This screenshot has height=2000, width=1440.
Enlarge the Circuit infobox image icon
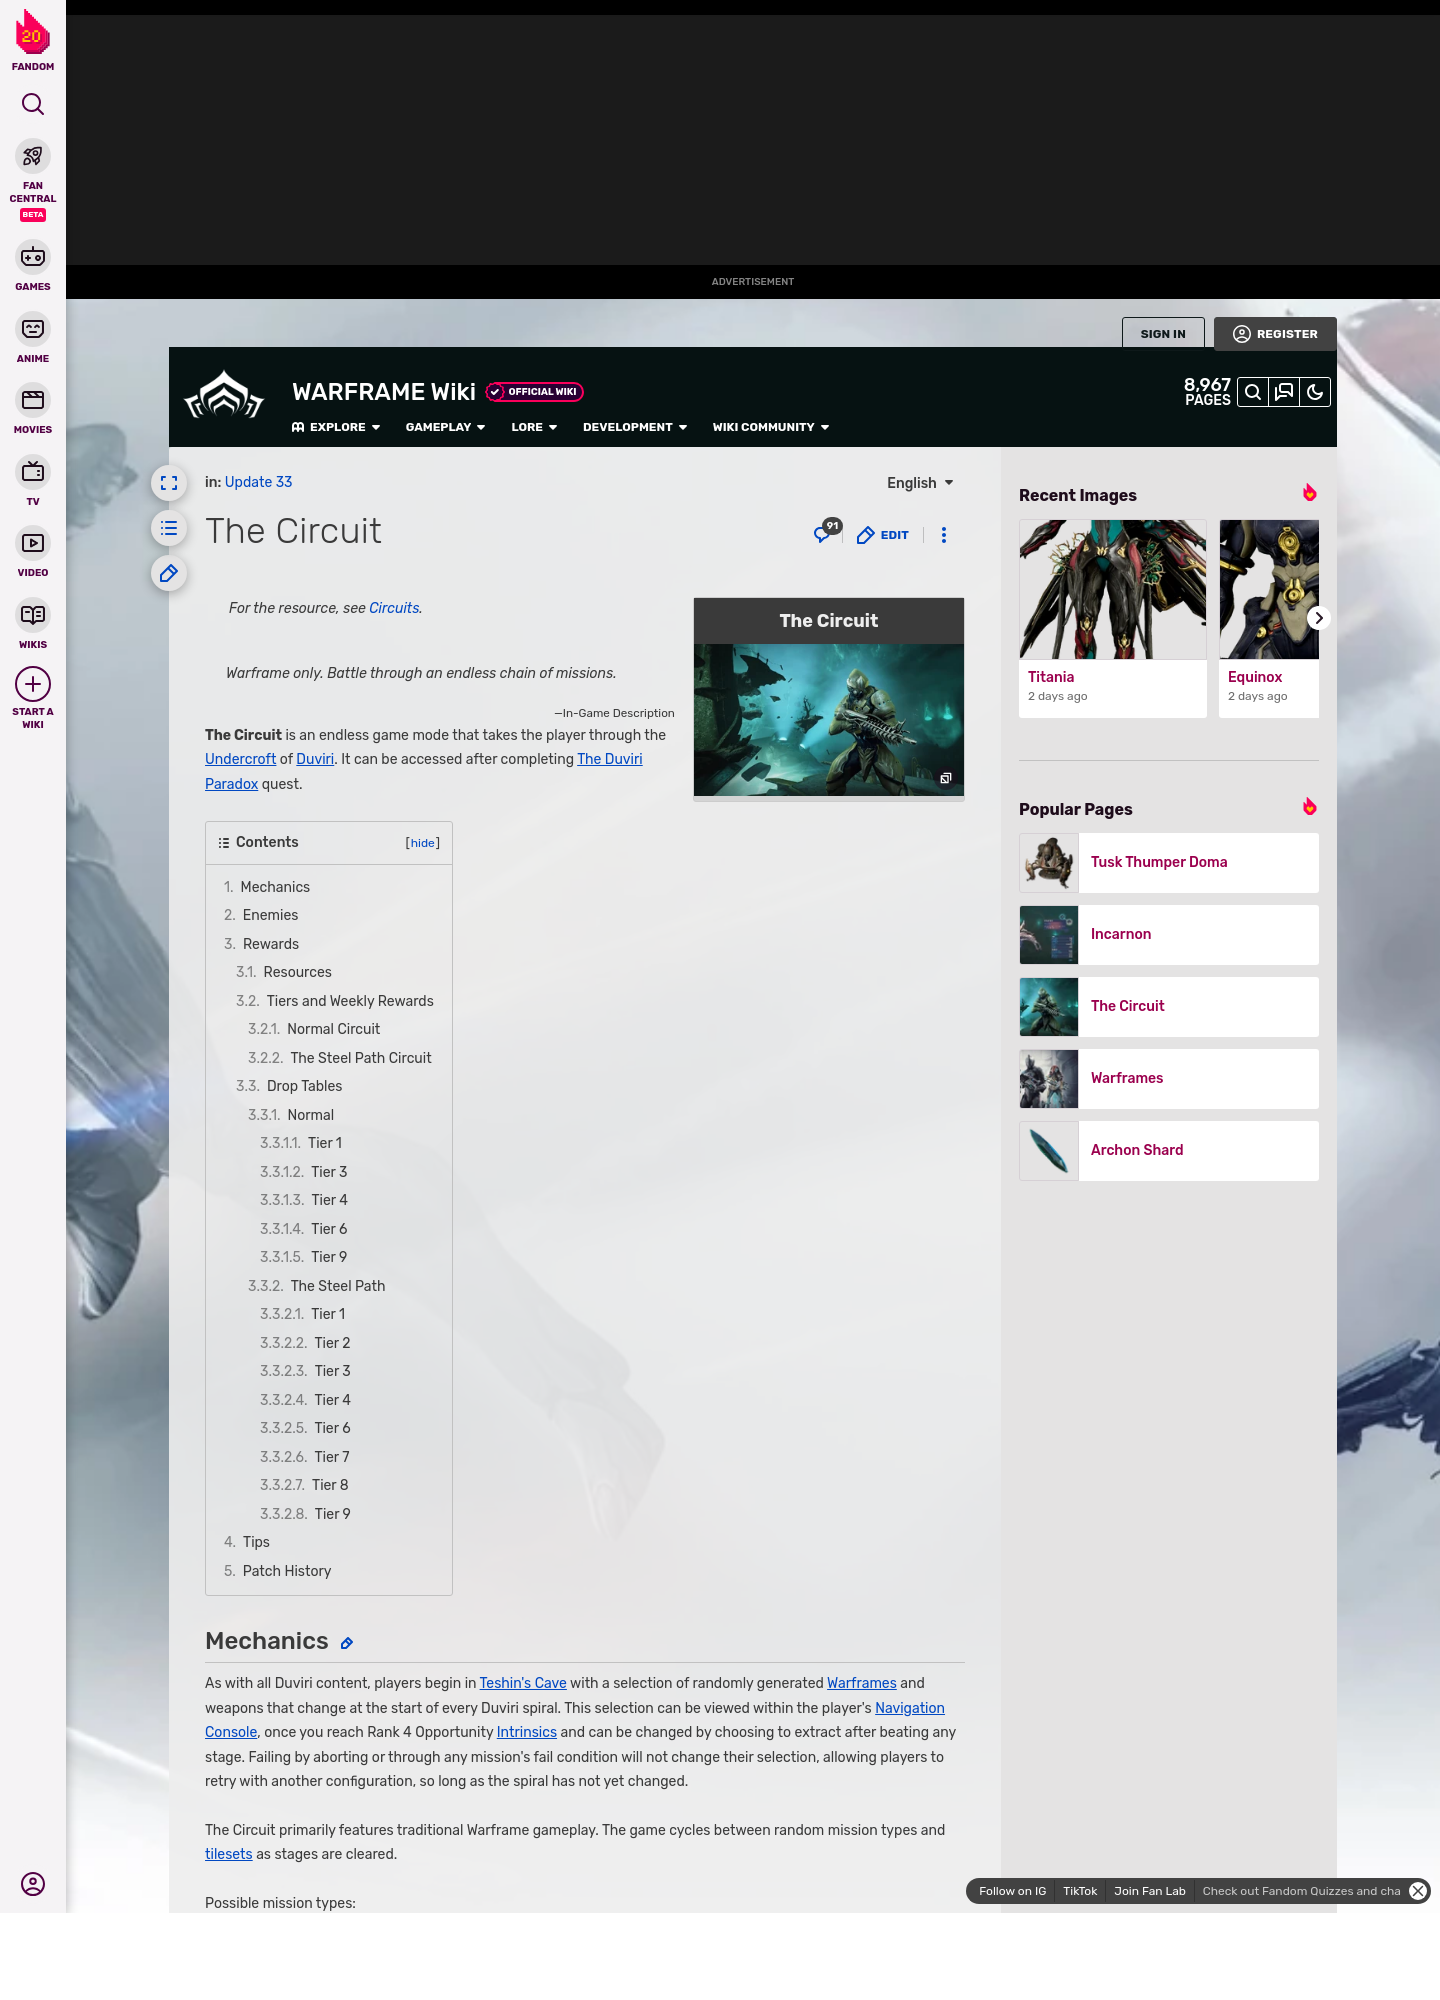946,778
